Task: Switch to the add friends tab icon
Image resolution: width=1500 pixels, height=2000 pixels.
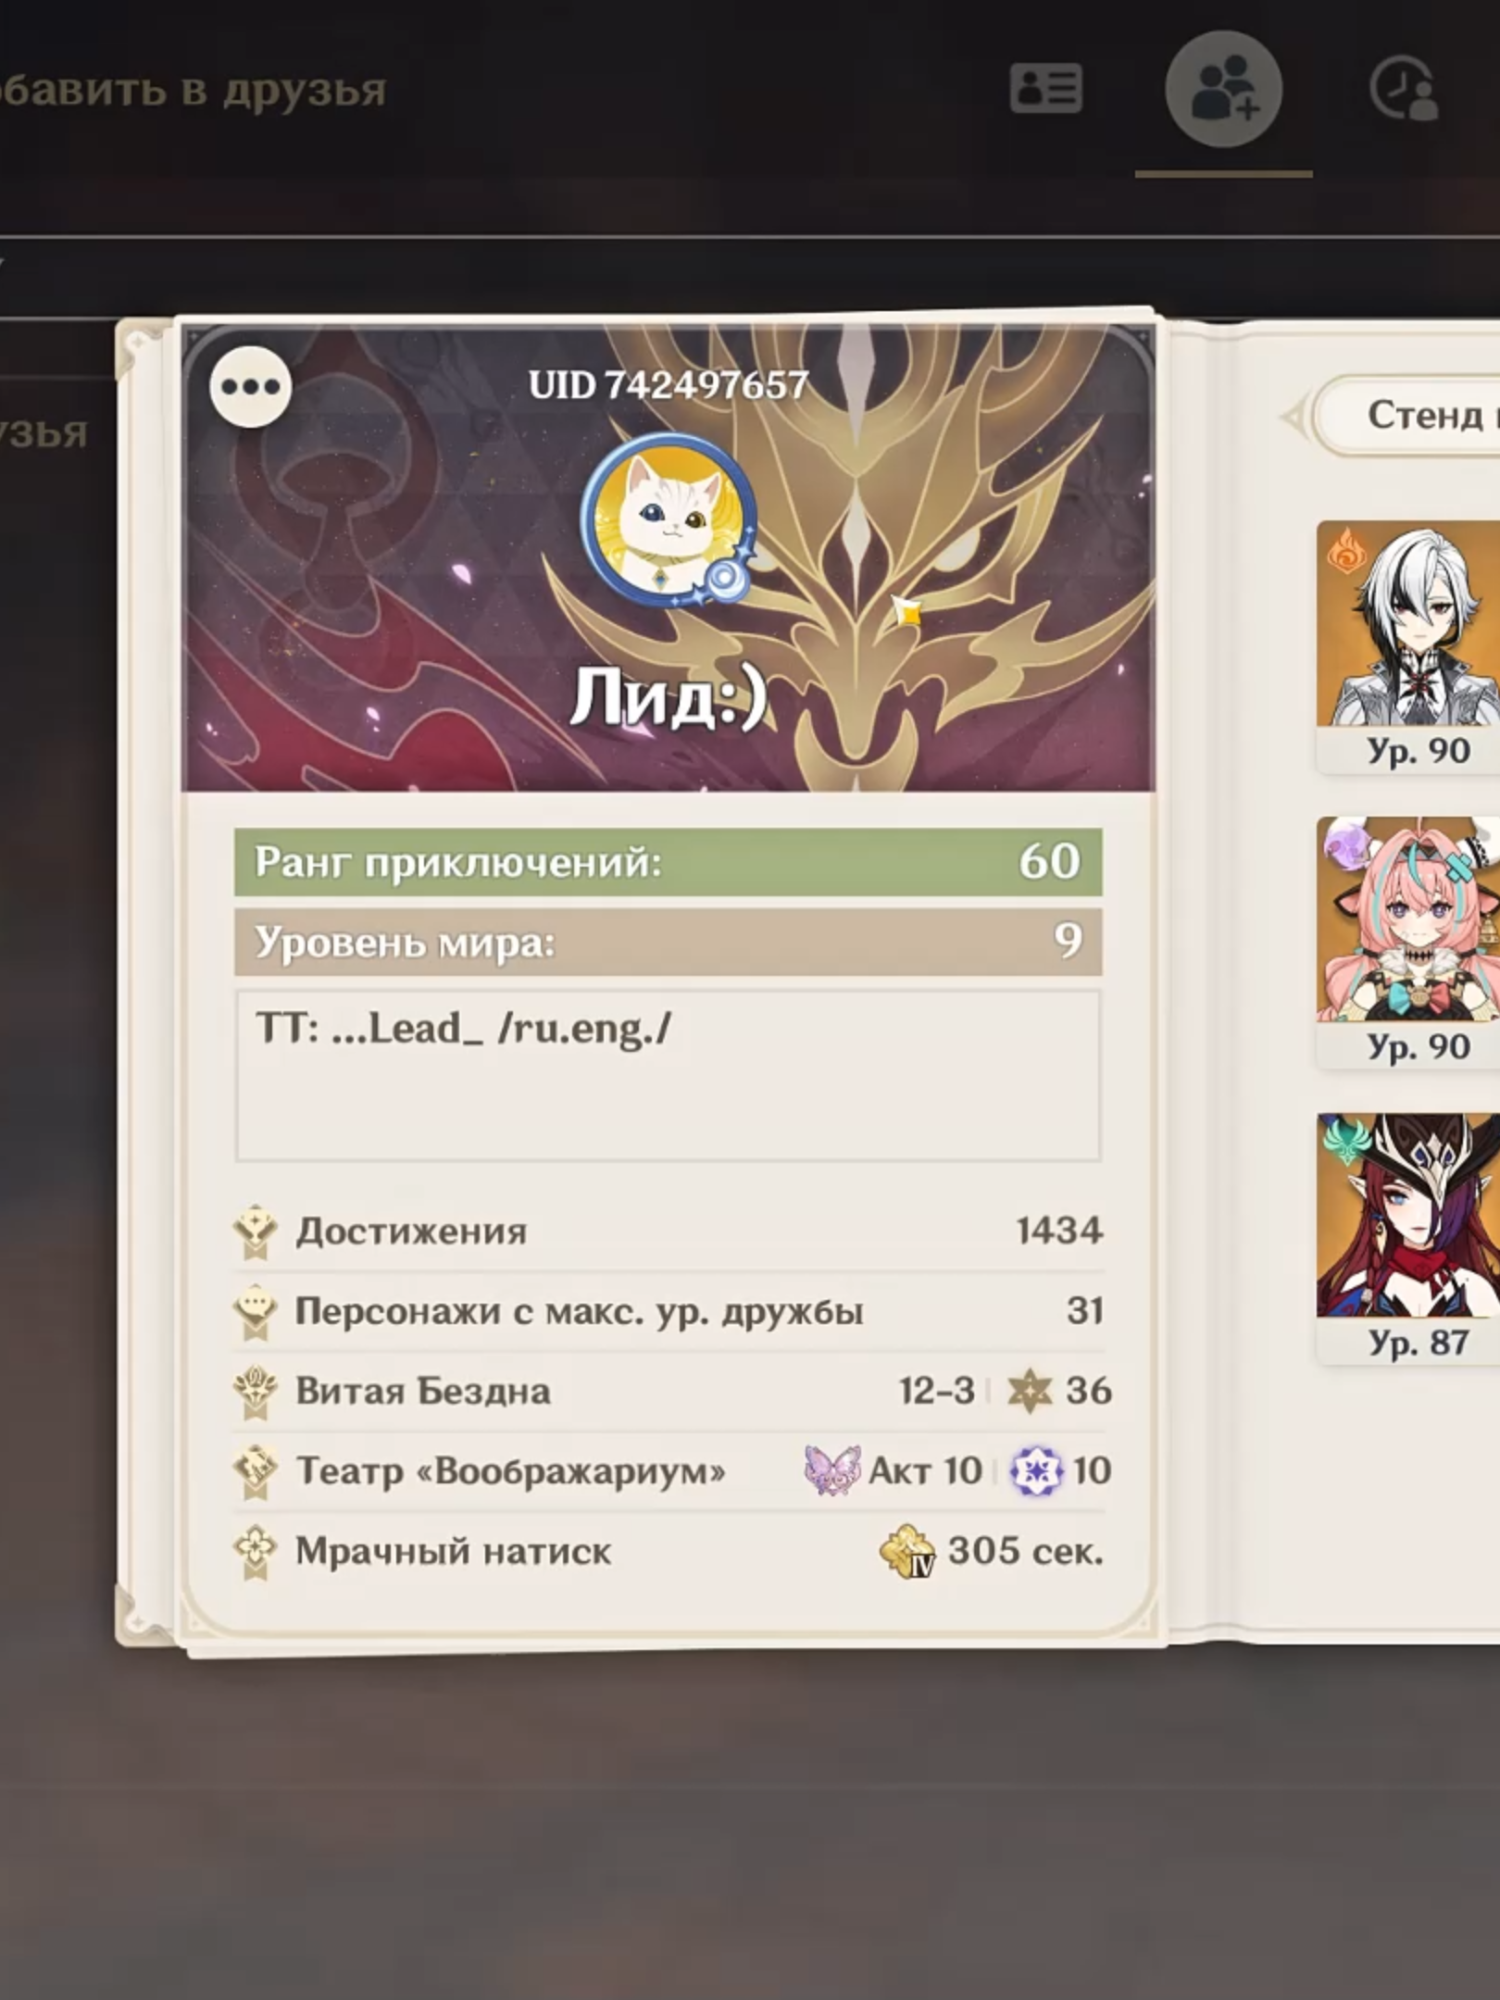Action: click(x=1223, y=89)
